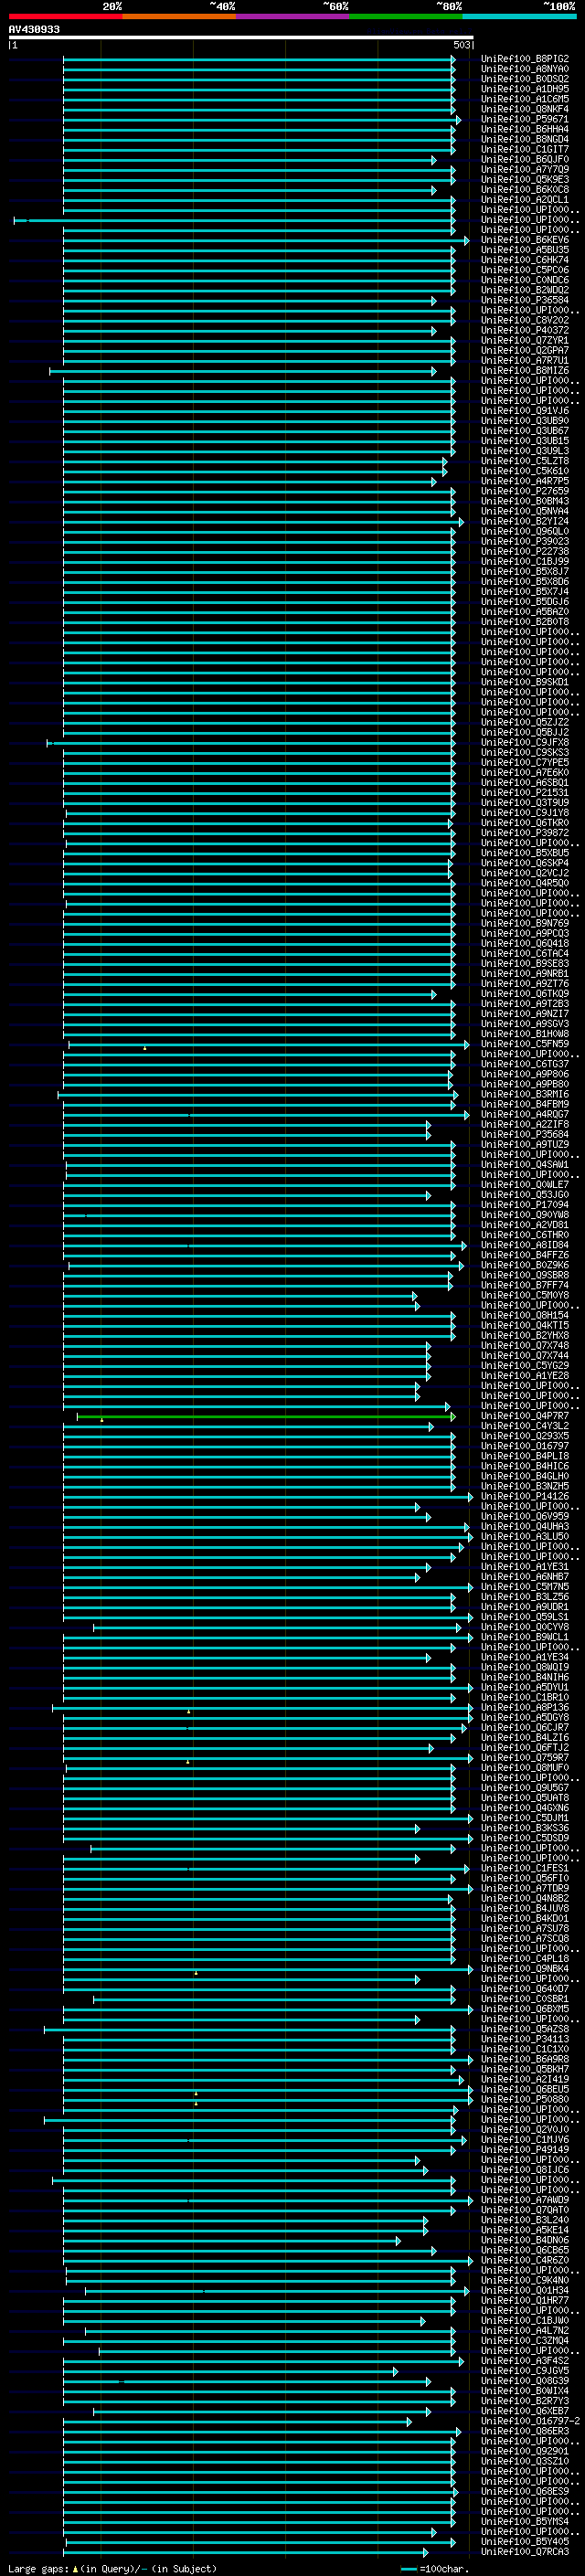This screenshot has height=2576, width=585.
Task: Select the UniRef100_P39023 label
Action: point(524,541)
